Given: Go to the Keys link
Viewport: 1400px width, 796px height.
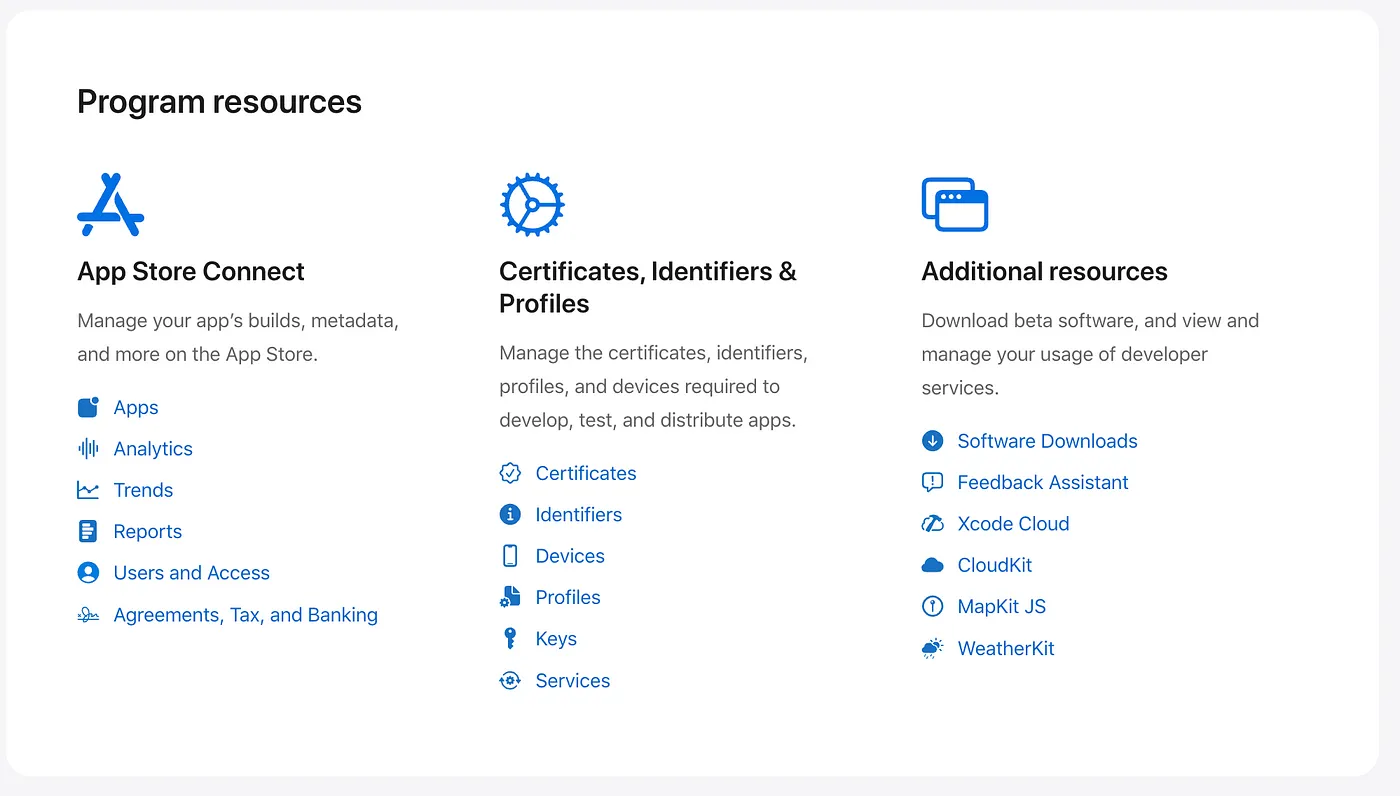Looking at the screenshot, I should pyautogui.click(x=556, y=639).
